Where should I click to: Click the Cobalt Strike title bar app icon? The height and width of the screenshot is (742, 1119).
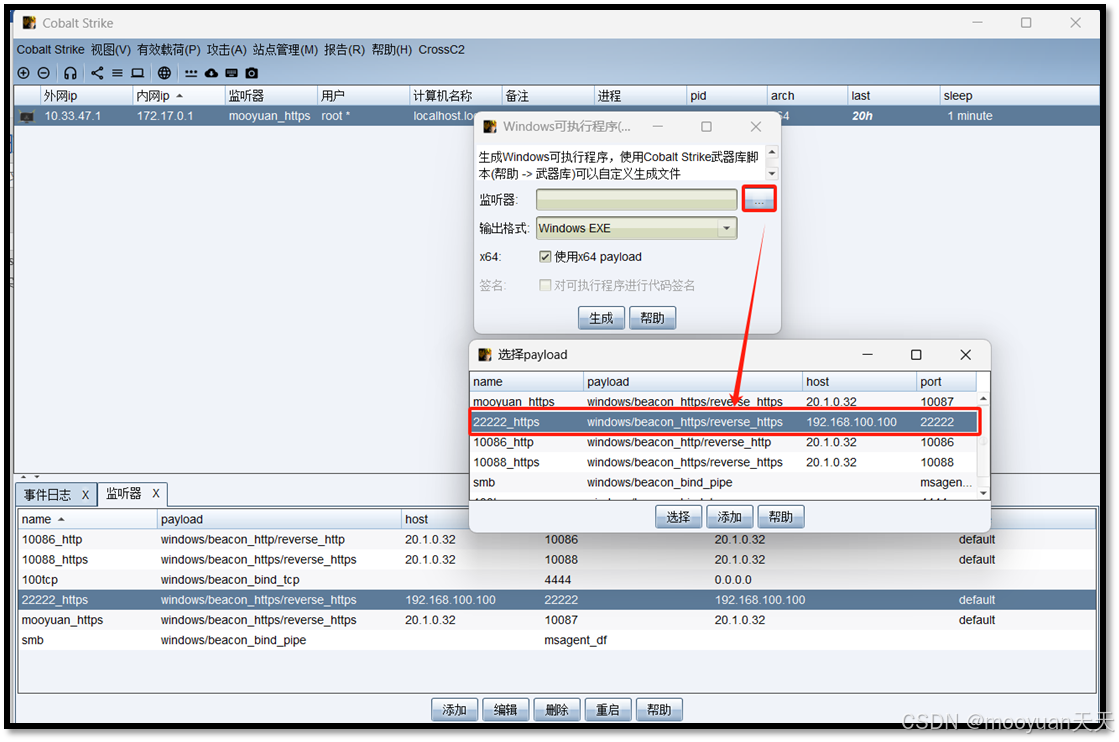pos(29,23)
